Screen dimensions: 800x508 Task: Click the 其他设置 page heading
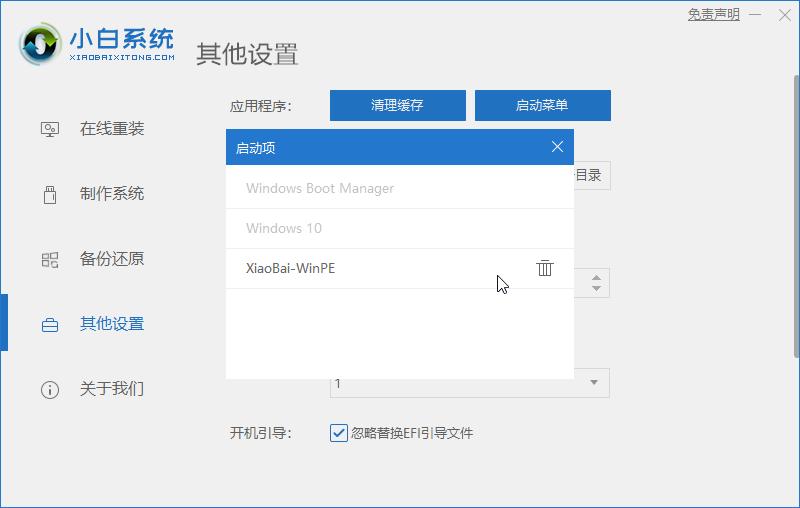coord(247,54)
